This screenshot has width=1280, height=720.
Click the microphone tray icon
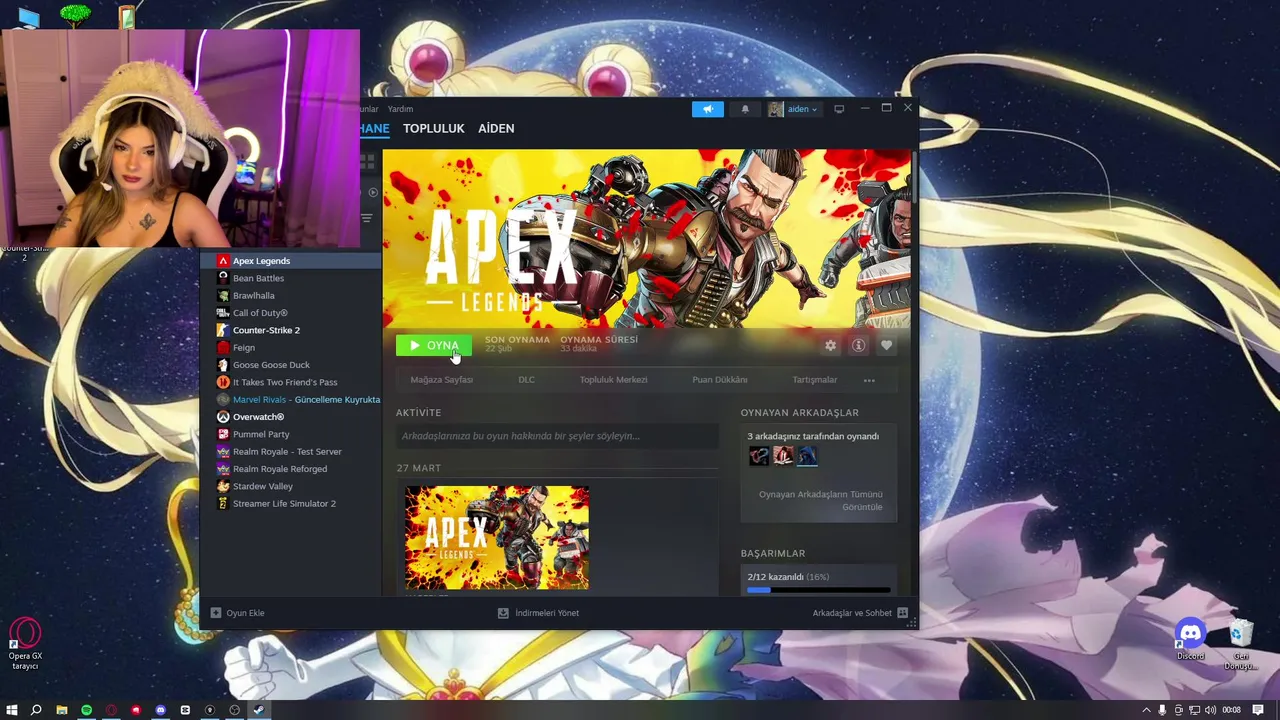click(1162, 710)
